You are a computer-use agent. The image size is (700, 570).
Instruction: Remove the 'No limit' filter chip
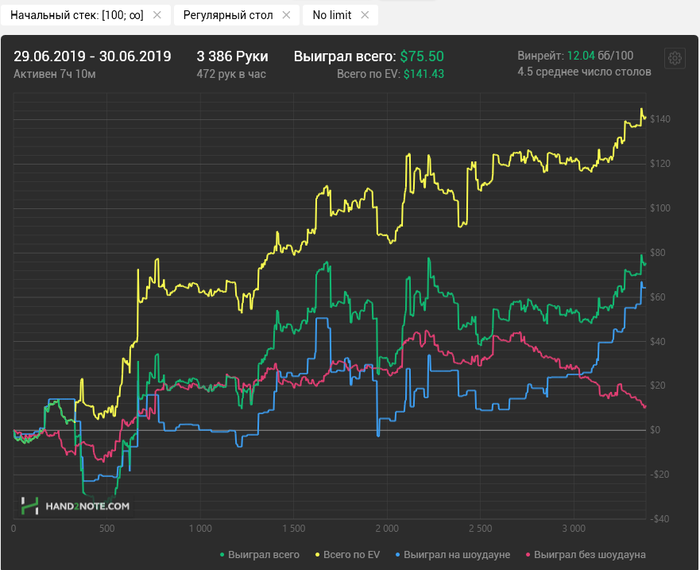click(x=365, y=15)
